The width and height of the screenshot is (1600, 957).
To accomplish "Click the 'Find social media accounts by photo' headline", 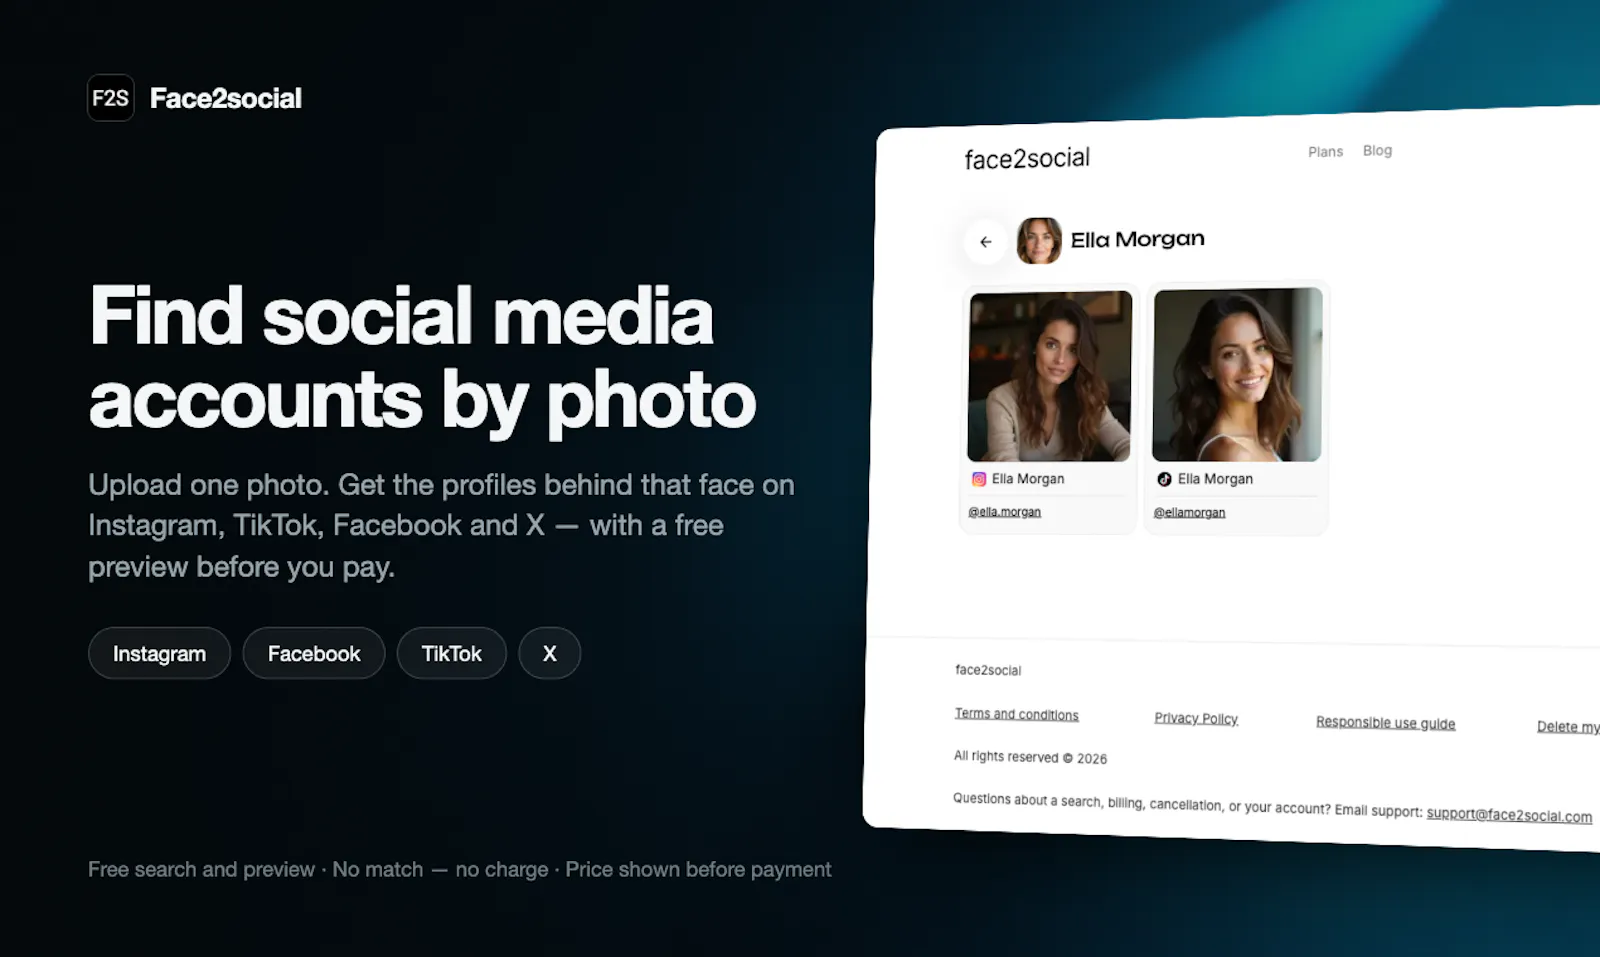I will (422, 358).
